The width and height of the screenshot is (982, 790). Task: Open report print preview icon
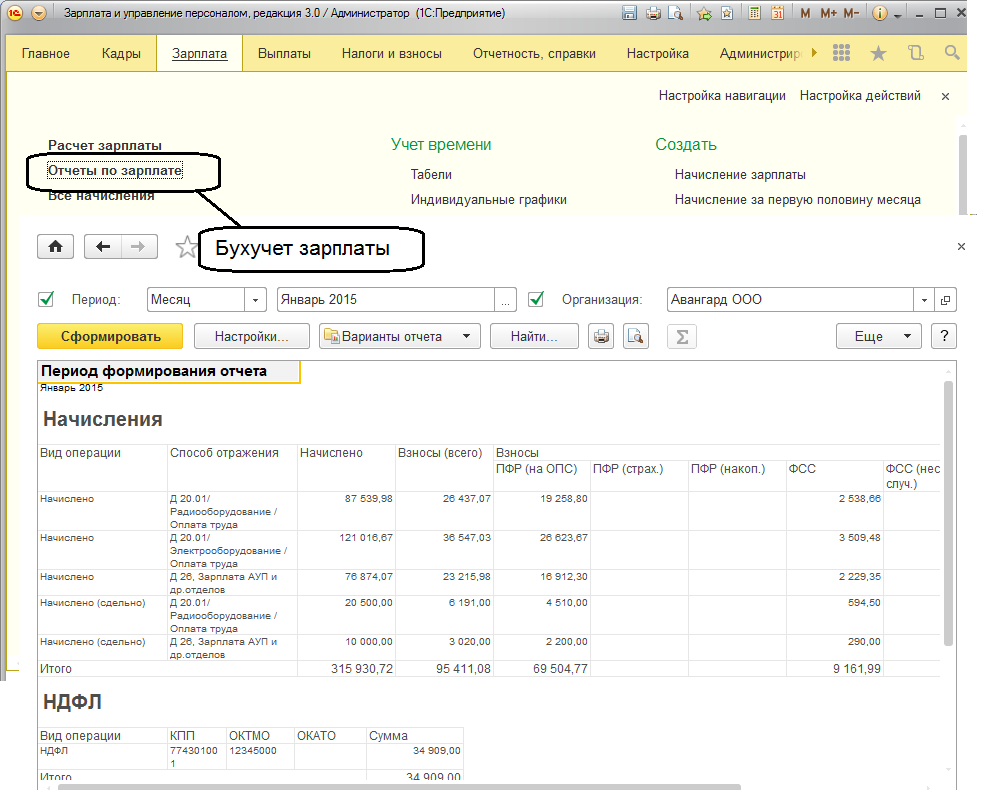point(636,336)
